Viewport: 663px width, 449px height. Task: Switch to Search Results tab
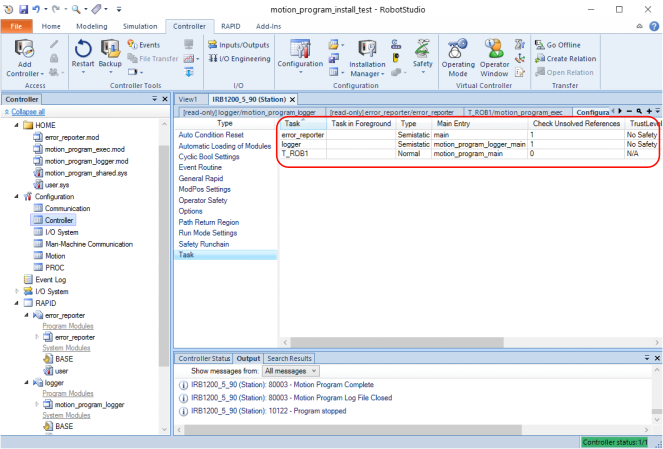pos(290,359)
